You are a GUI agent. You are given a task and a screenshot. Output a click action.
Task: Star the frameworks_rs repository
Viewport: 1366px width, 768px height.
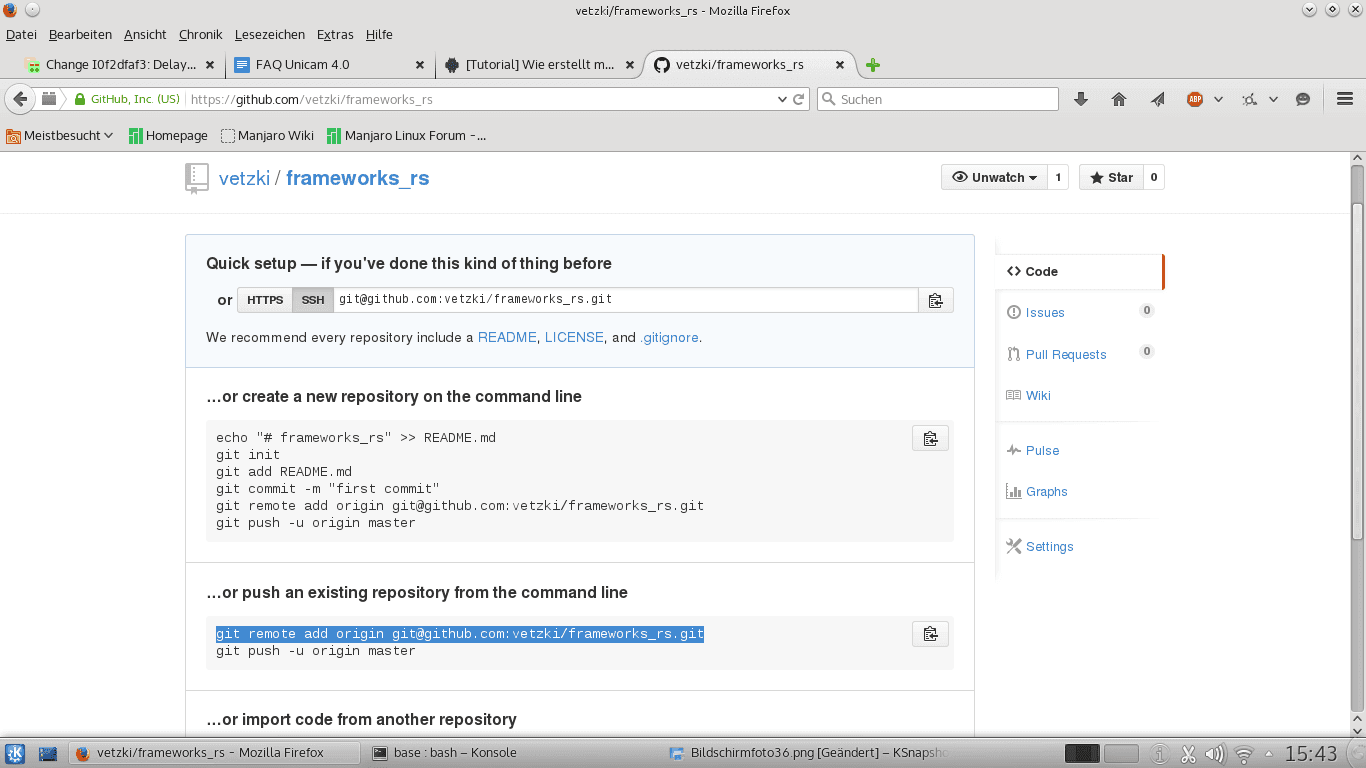pyautogui.click(x=1111, y=178)
